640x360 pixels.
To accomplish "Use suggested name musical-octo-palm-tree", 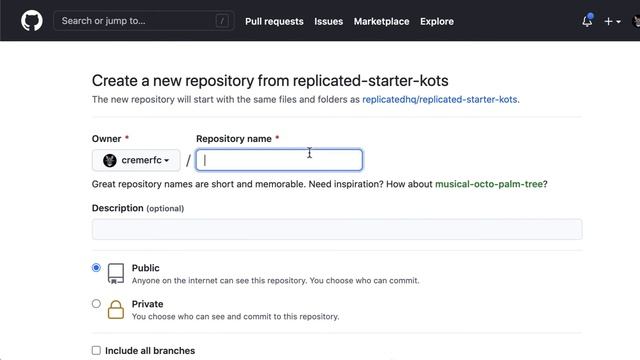I will click(x=489, y=184).
